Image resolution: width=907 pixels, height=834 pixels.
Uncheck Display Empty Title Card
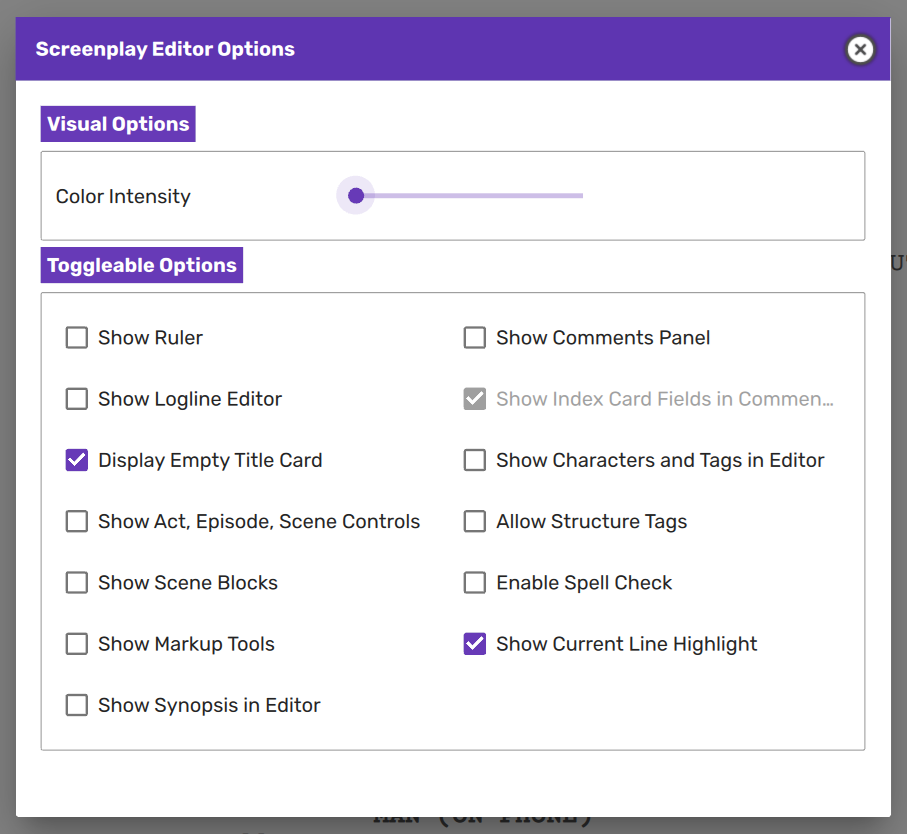click(x=77, y=460)
